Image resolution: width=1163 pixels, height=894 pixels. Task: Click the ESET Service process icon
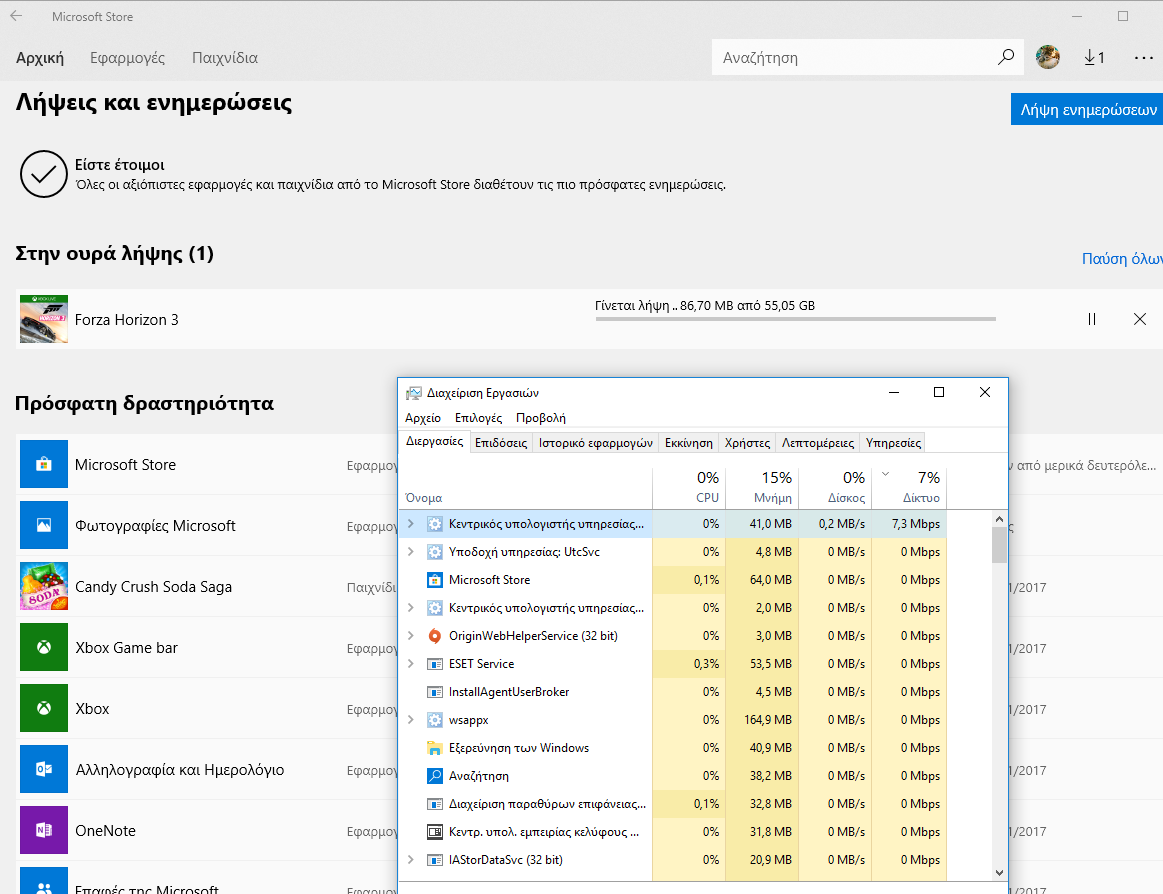click(435, 664)
